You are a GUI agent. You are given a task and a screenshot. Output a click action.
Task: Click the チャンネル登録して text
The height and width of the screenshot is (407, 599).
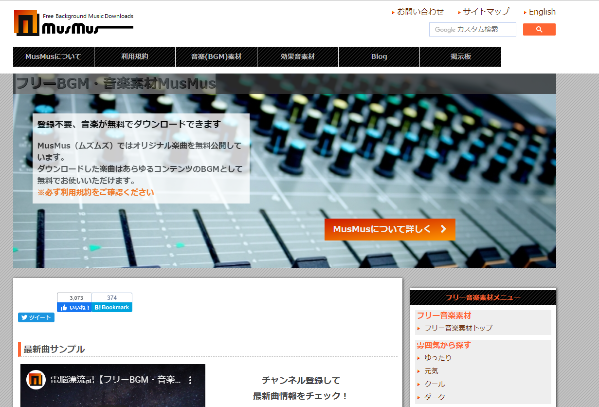301,381
